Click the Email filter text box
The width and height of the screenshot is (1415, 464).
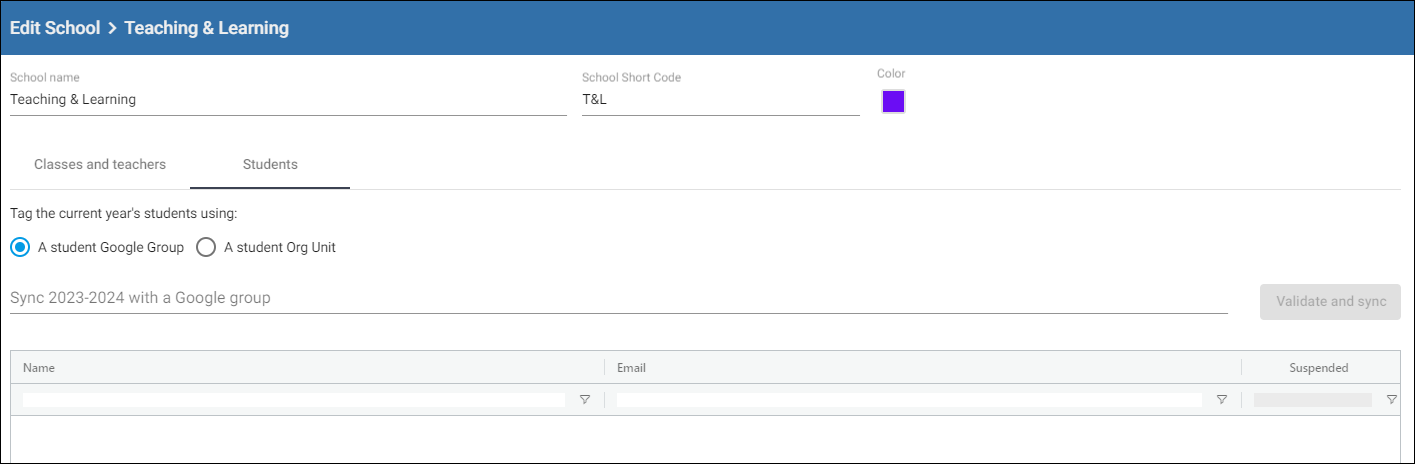[909, 400]
